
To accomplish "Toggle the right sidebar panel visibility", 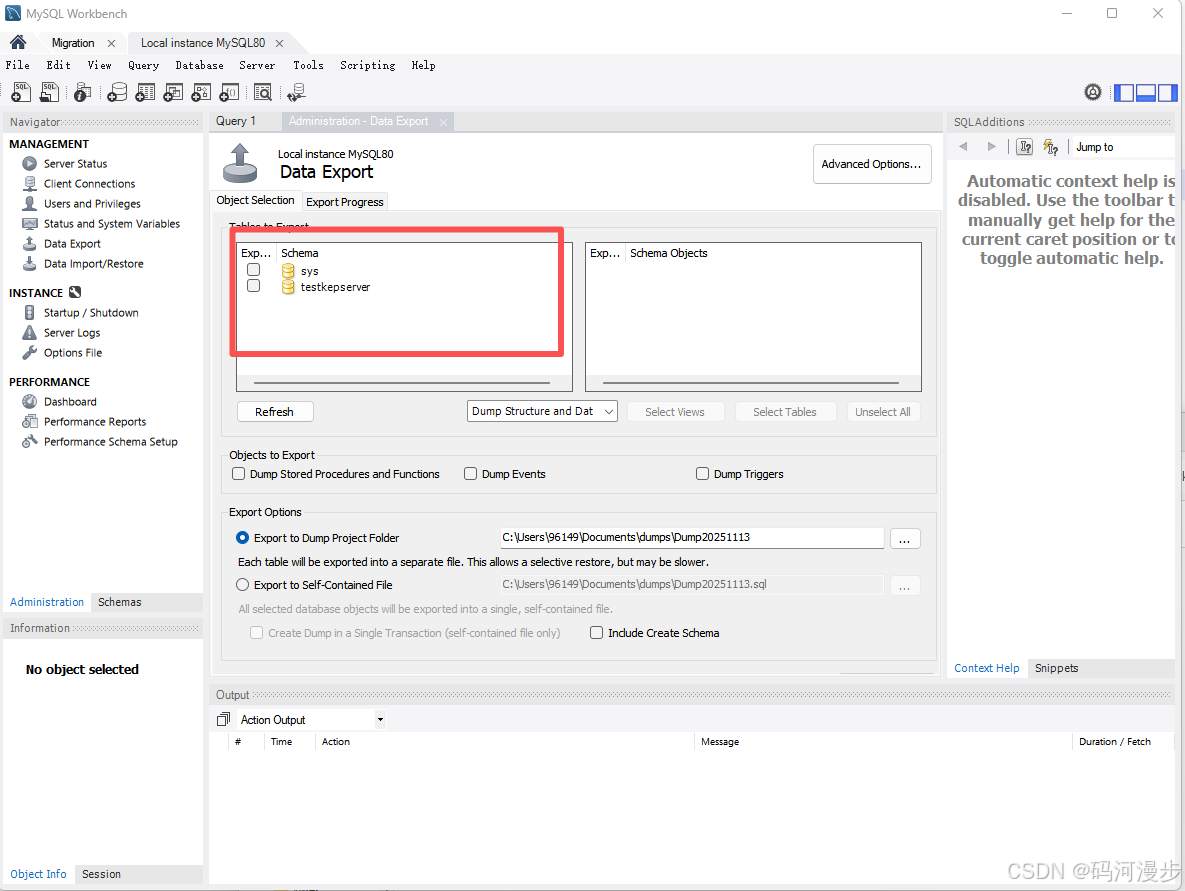I will click(1168, 93).
